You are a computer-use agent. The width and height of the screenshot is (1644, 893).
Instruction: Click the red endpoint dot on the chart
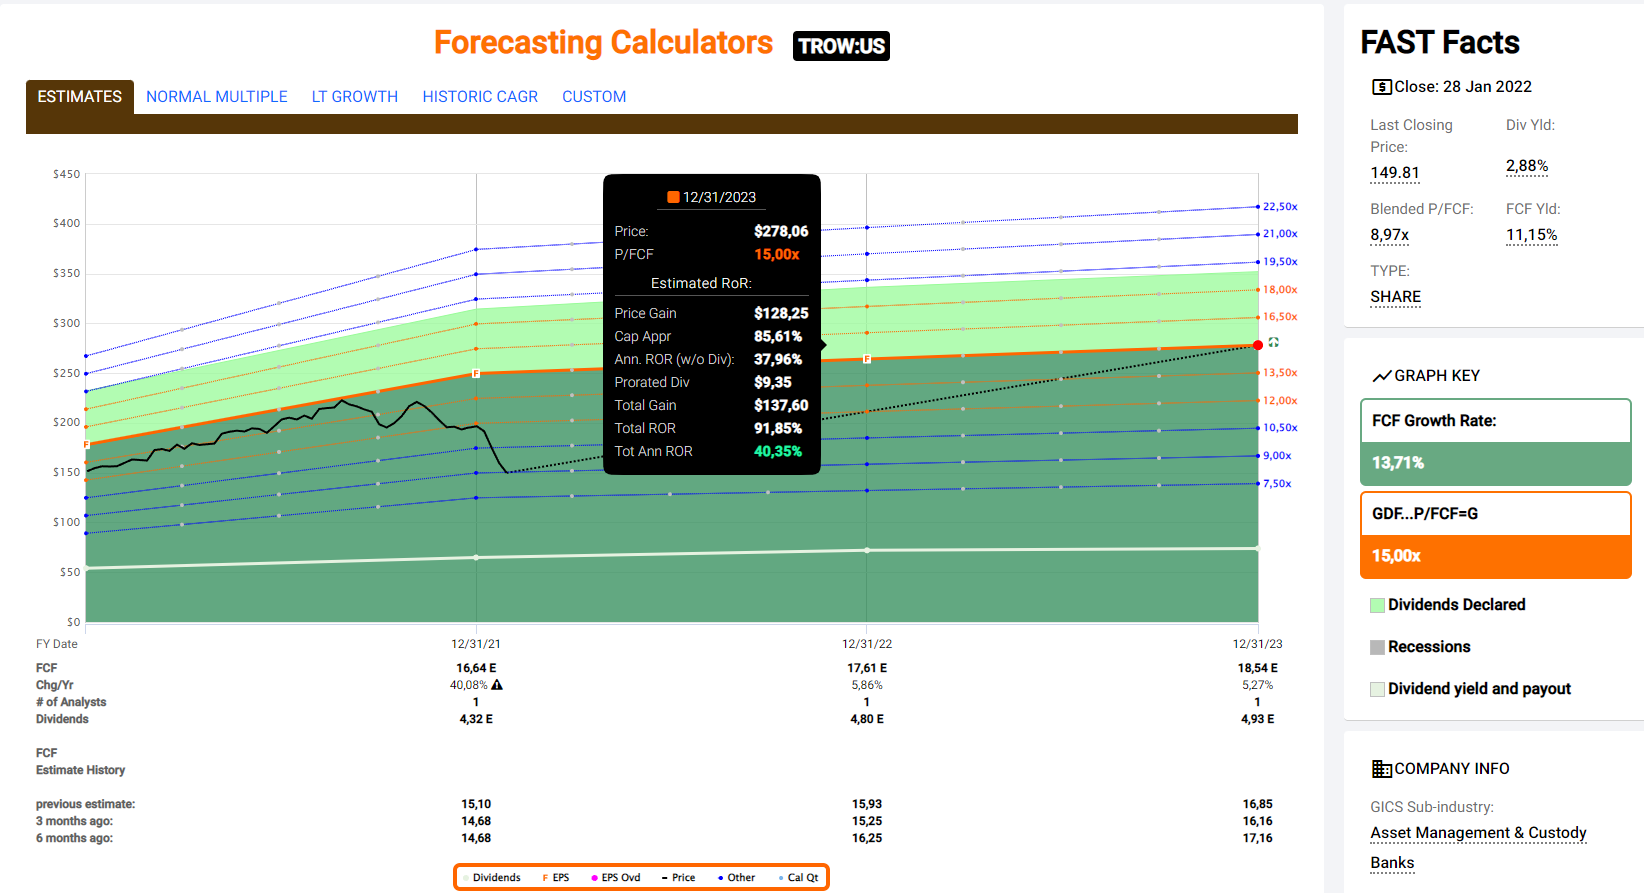click(1258, 345)
